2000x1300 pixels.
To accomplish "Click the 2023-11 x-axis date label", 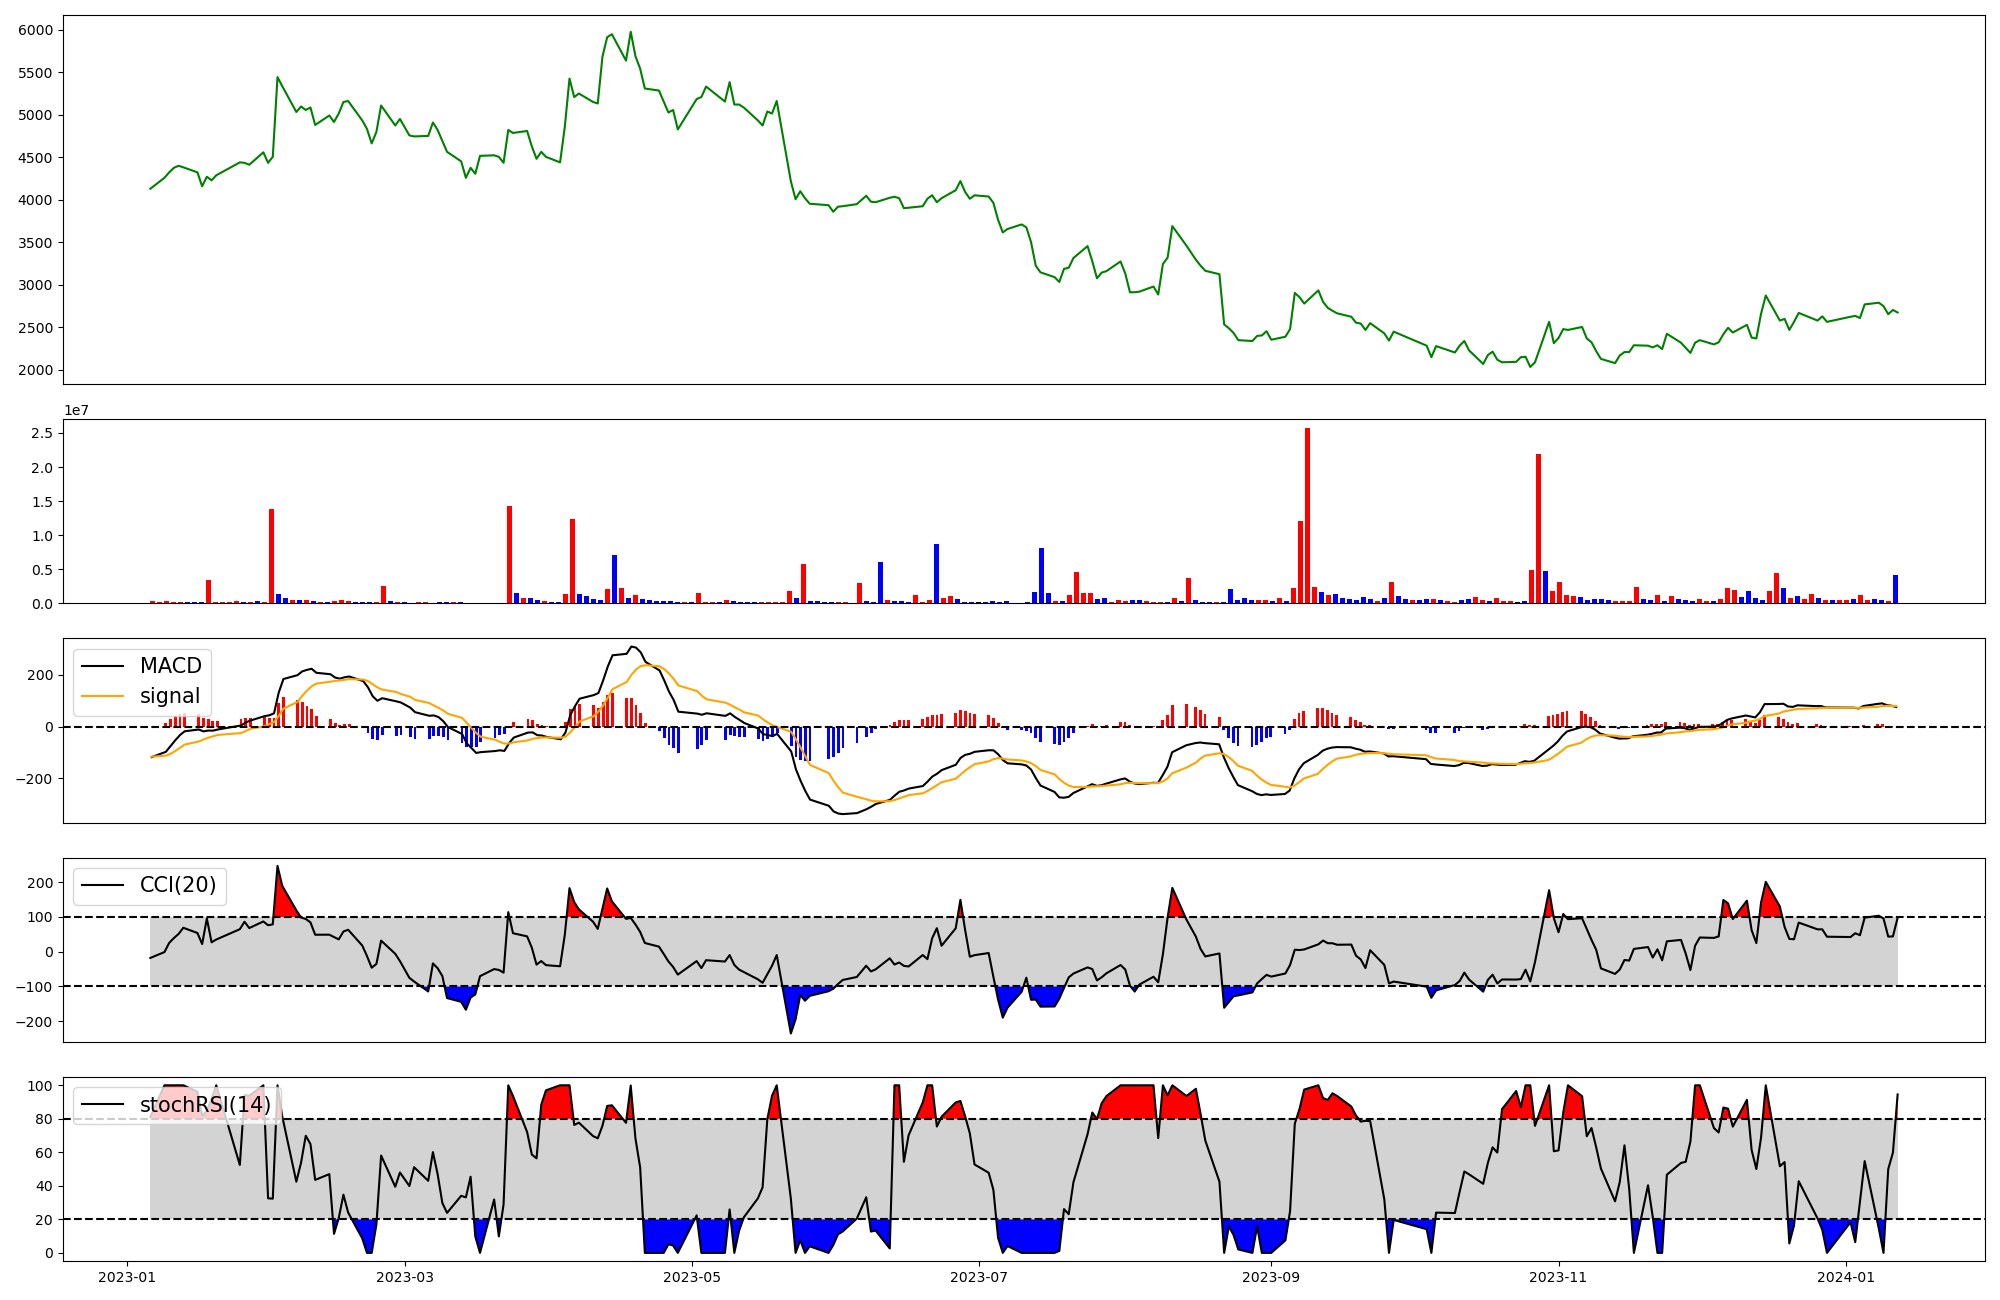I will click(x=1558, y=1277).
